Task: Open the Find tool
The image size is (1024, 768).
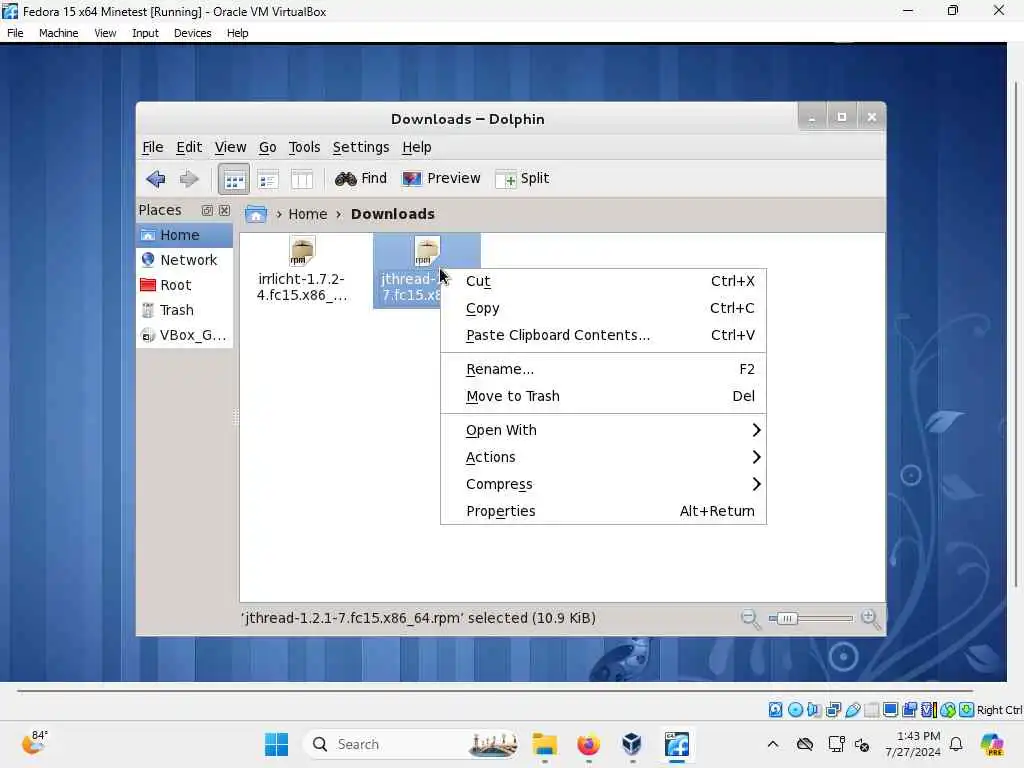Action: (360, 178)
